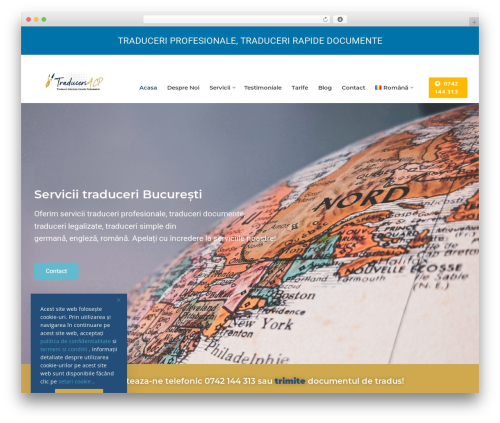Click the Romanian flag icon
Screen dimensions: 500x423
(x=378, y=87)
